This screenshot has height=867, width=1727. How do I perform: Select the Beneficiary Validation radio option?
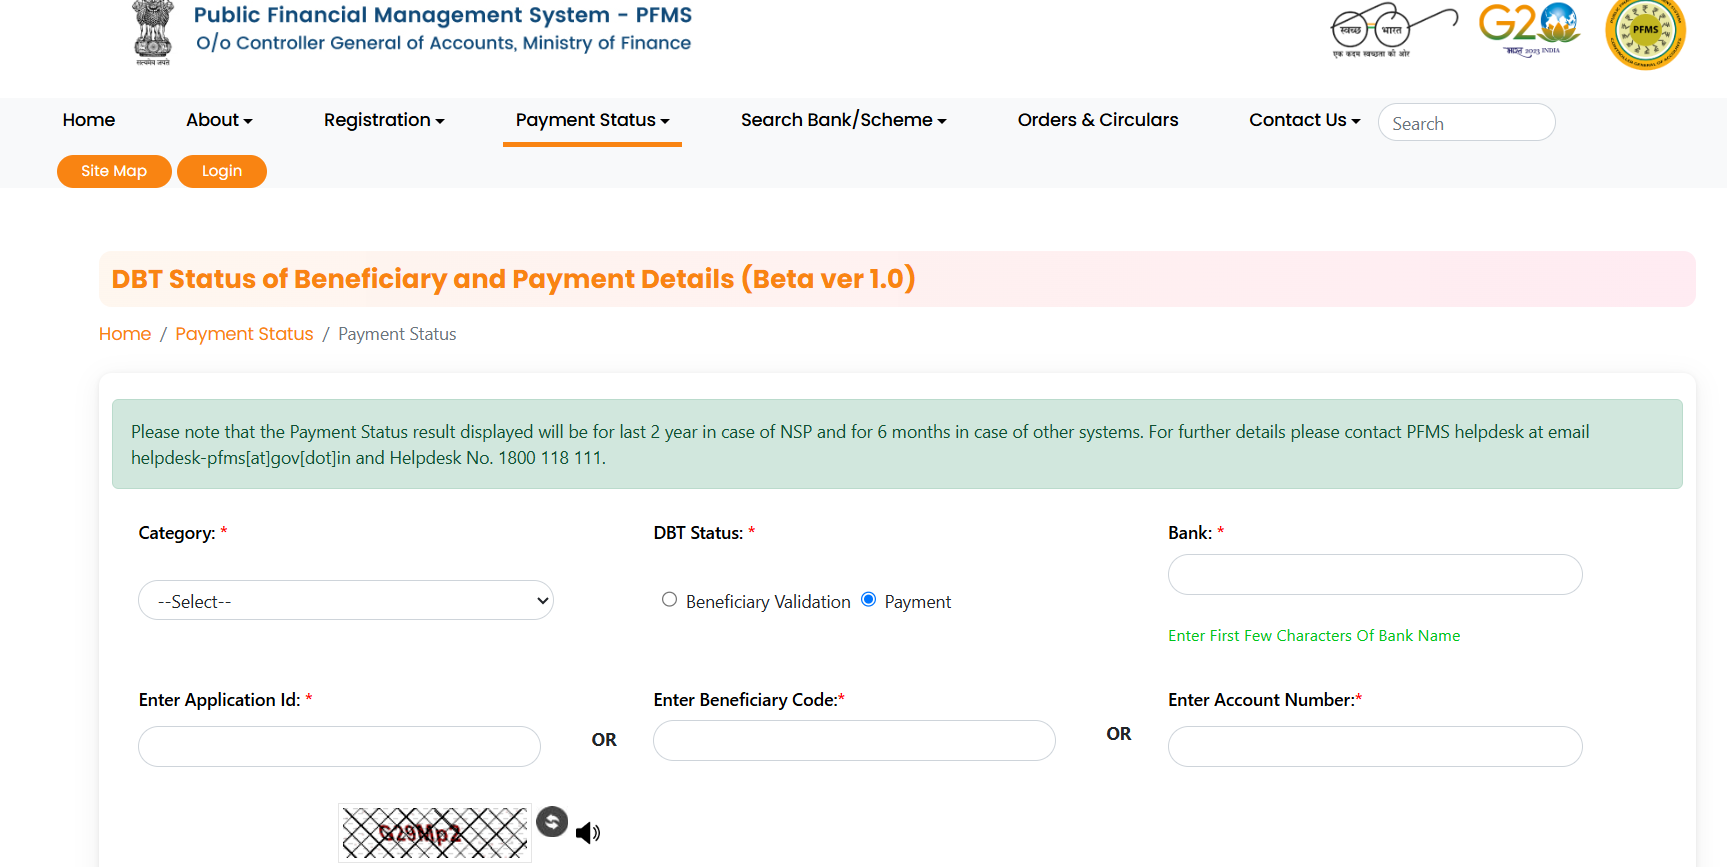coord(670,600)
